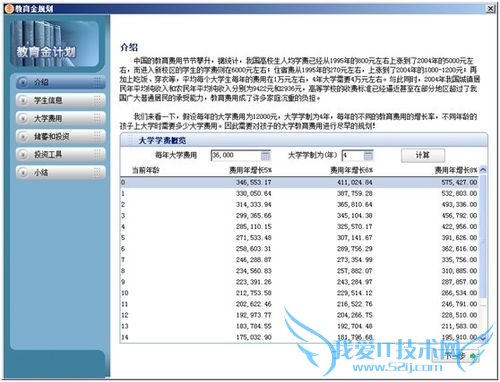
Task: Click the round bullet icon beside 大学费用
Action: pos(23,118)
